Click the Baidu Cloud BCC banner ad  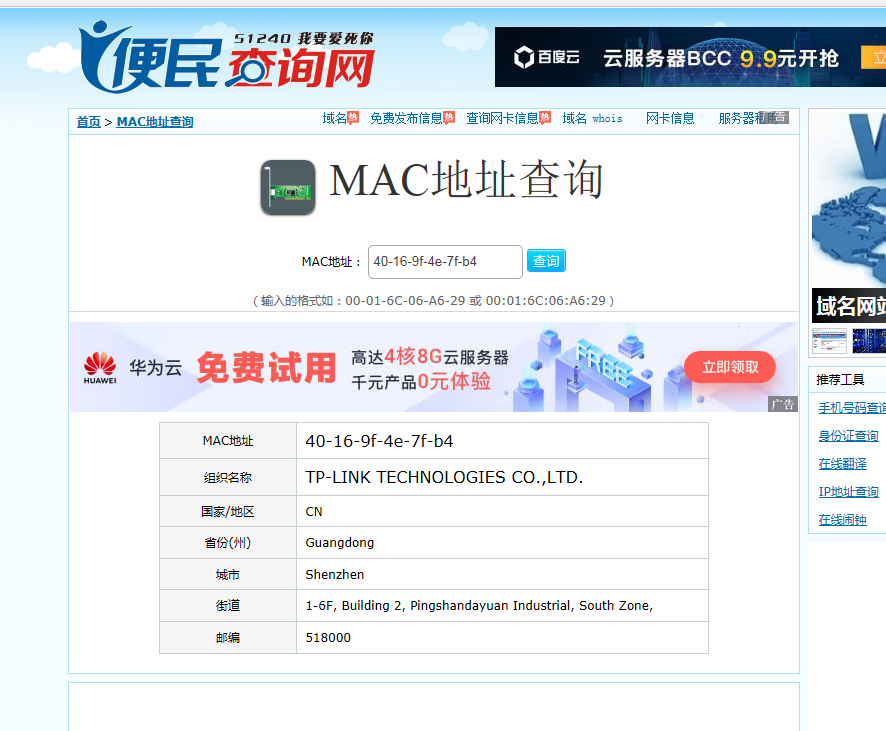tap(690, 57)
